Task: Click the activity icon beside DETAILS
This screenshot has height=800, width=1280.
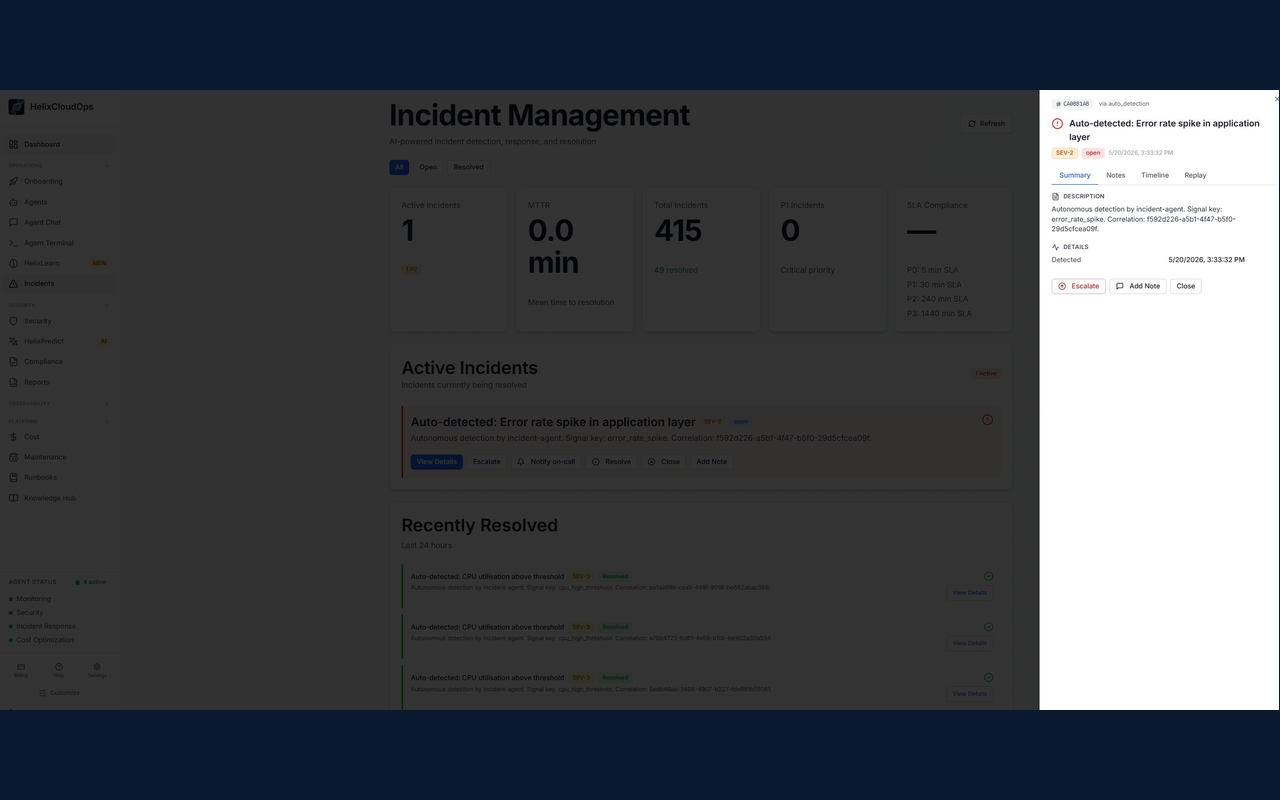Action: 1055,247
